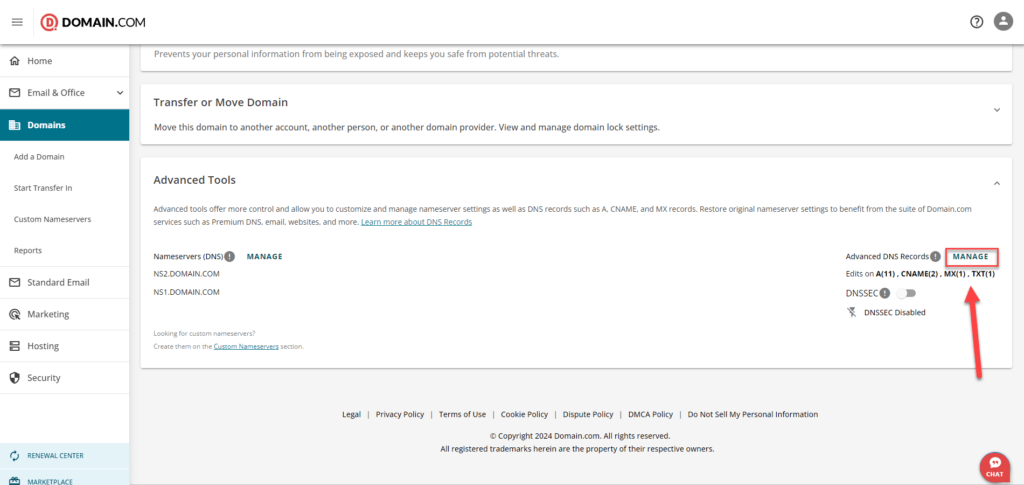Click the help question mark icon
This screenshot has height=485, width=1024.
pos(976,22)
